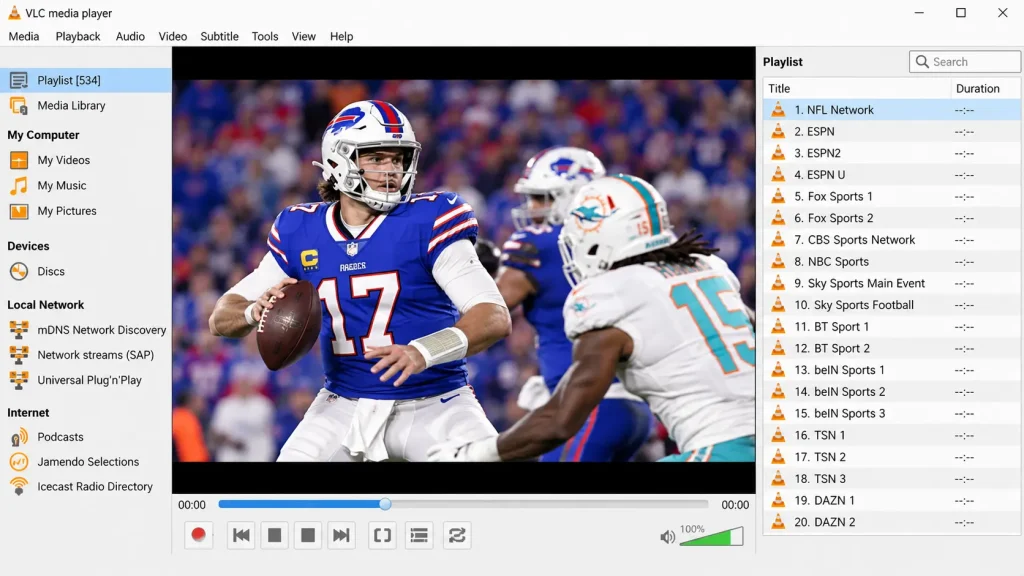This screenshot has width=1024, height=576.
Task: Open the Audio menu
Action: (x=130, y=37)
